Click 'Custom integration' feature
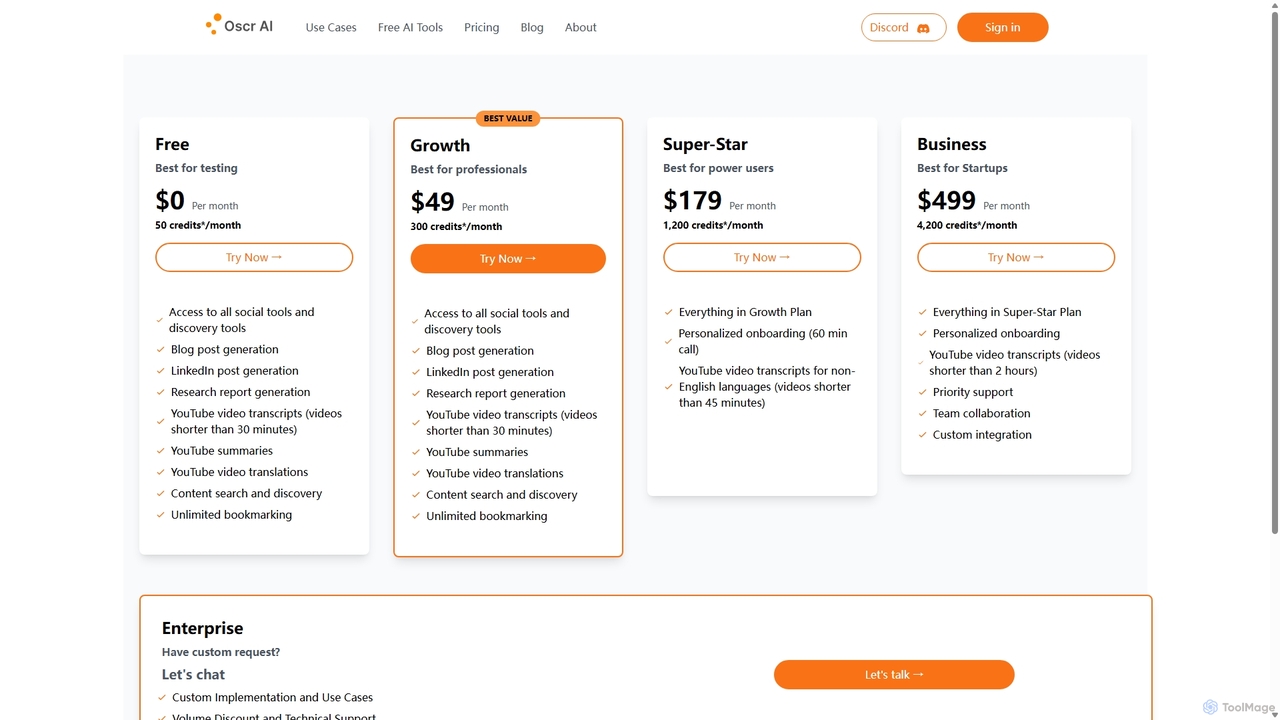1280x720 pixels. [x=982, y=435]
